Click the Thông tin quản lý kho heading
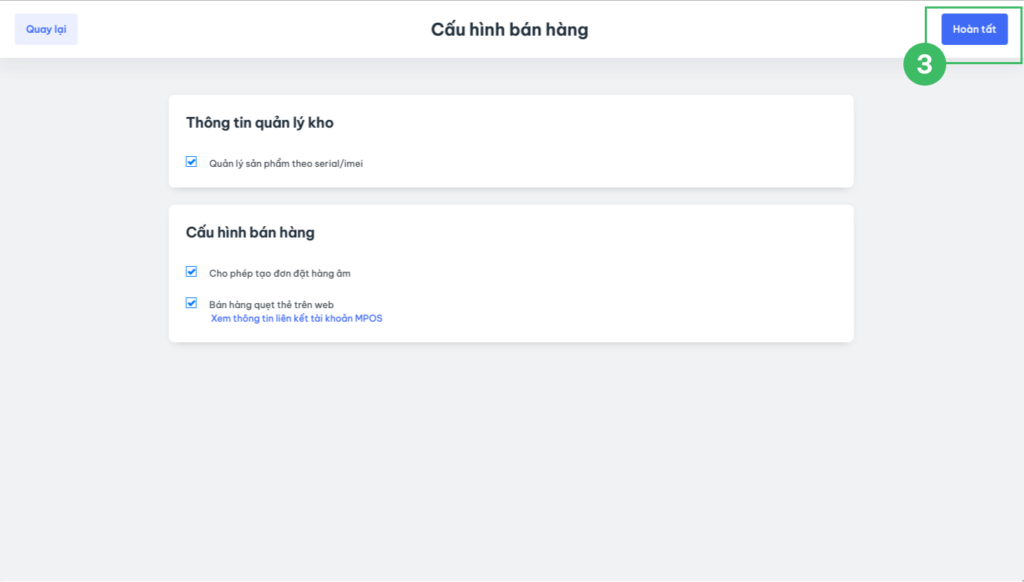This screenshot has width=1024, height=582. click(x=259, y=123)
